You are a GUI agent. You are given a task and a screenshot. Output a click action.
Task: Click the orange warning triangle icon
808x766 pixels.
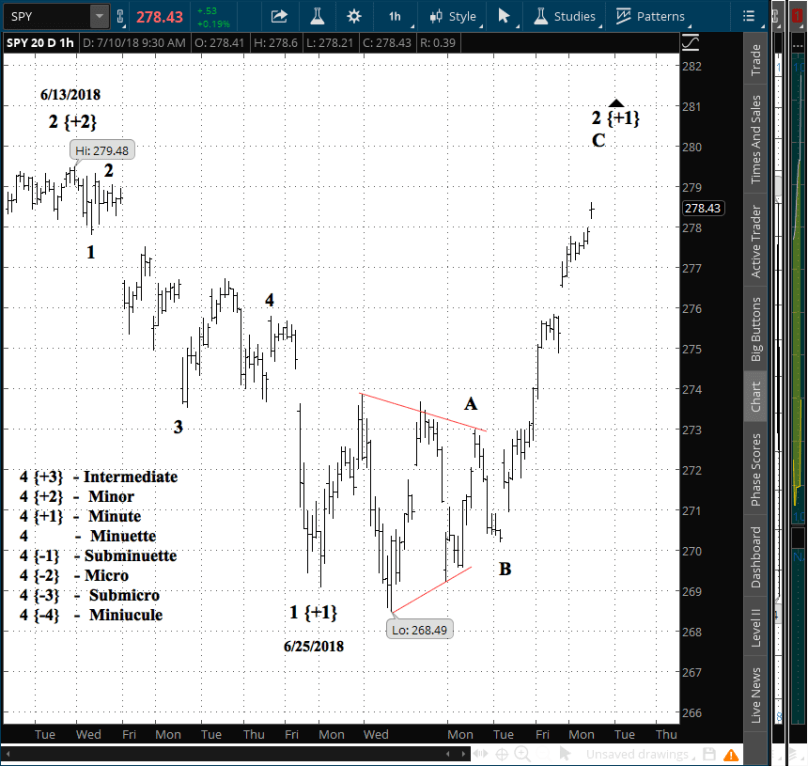tap(732, 754)
